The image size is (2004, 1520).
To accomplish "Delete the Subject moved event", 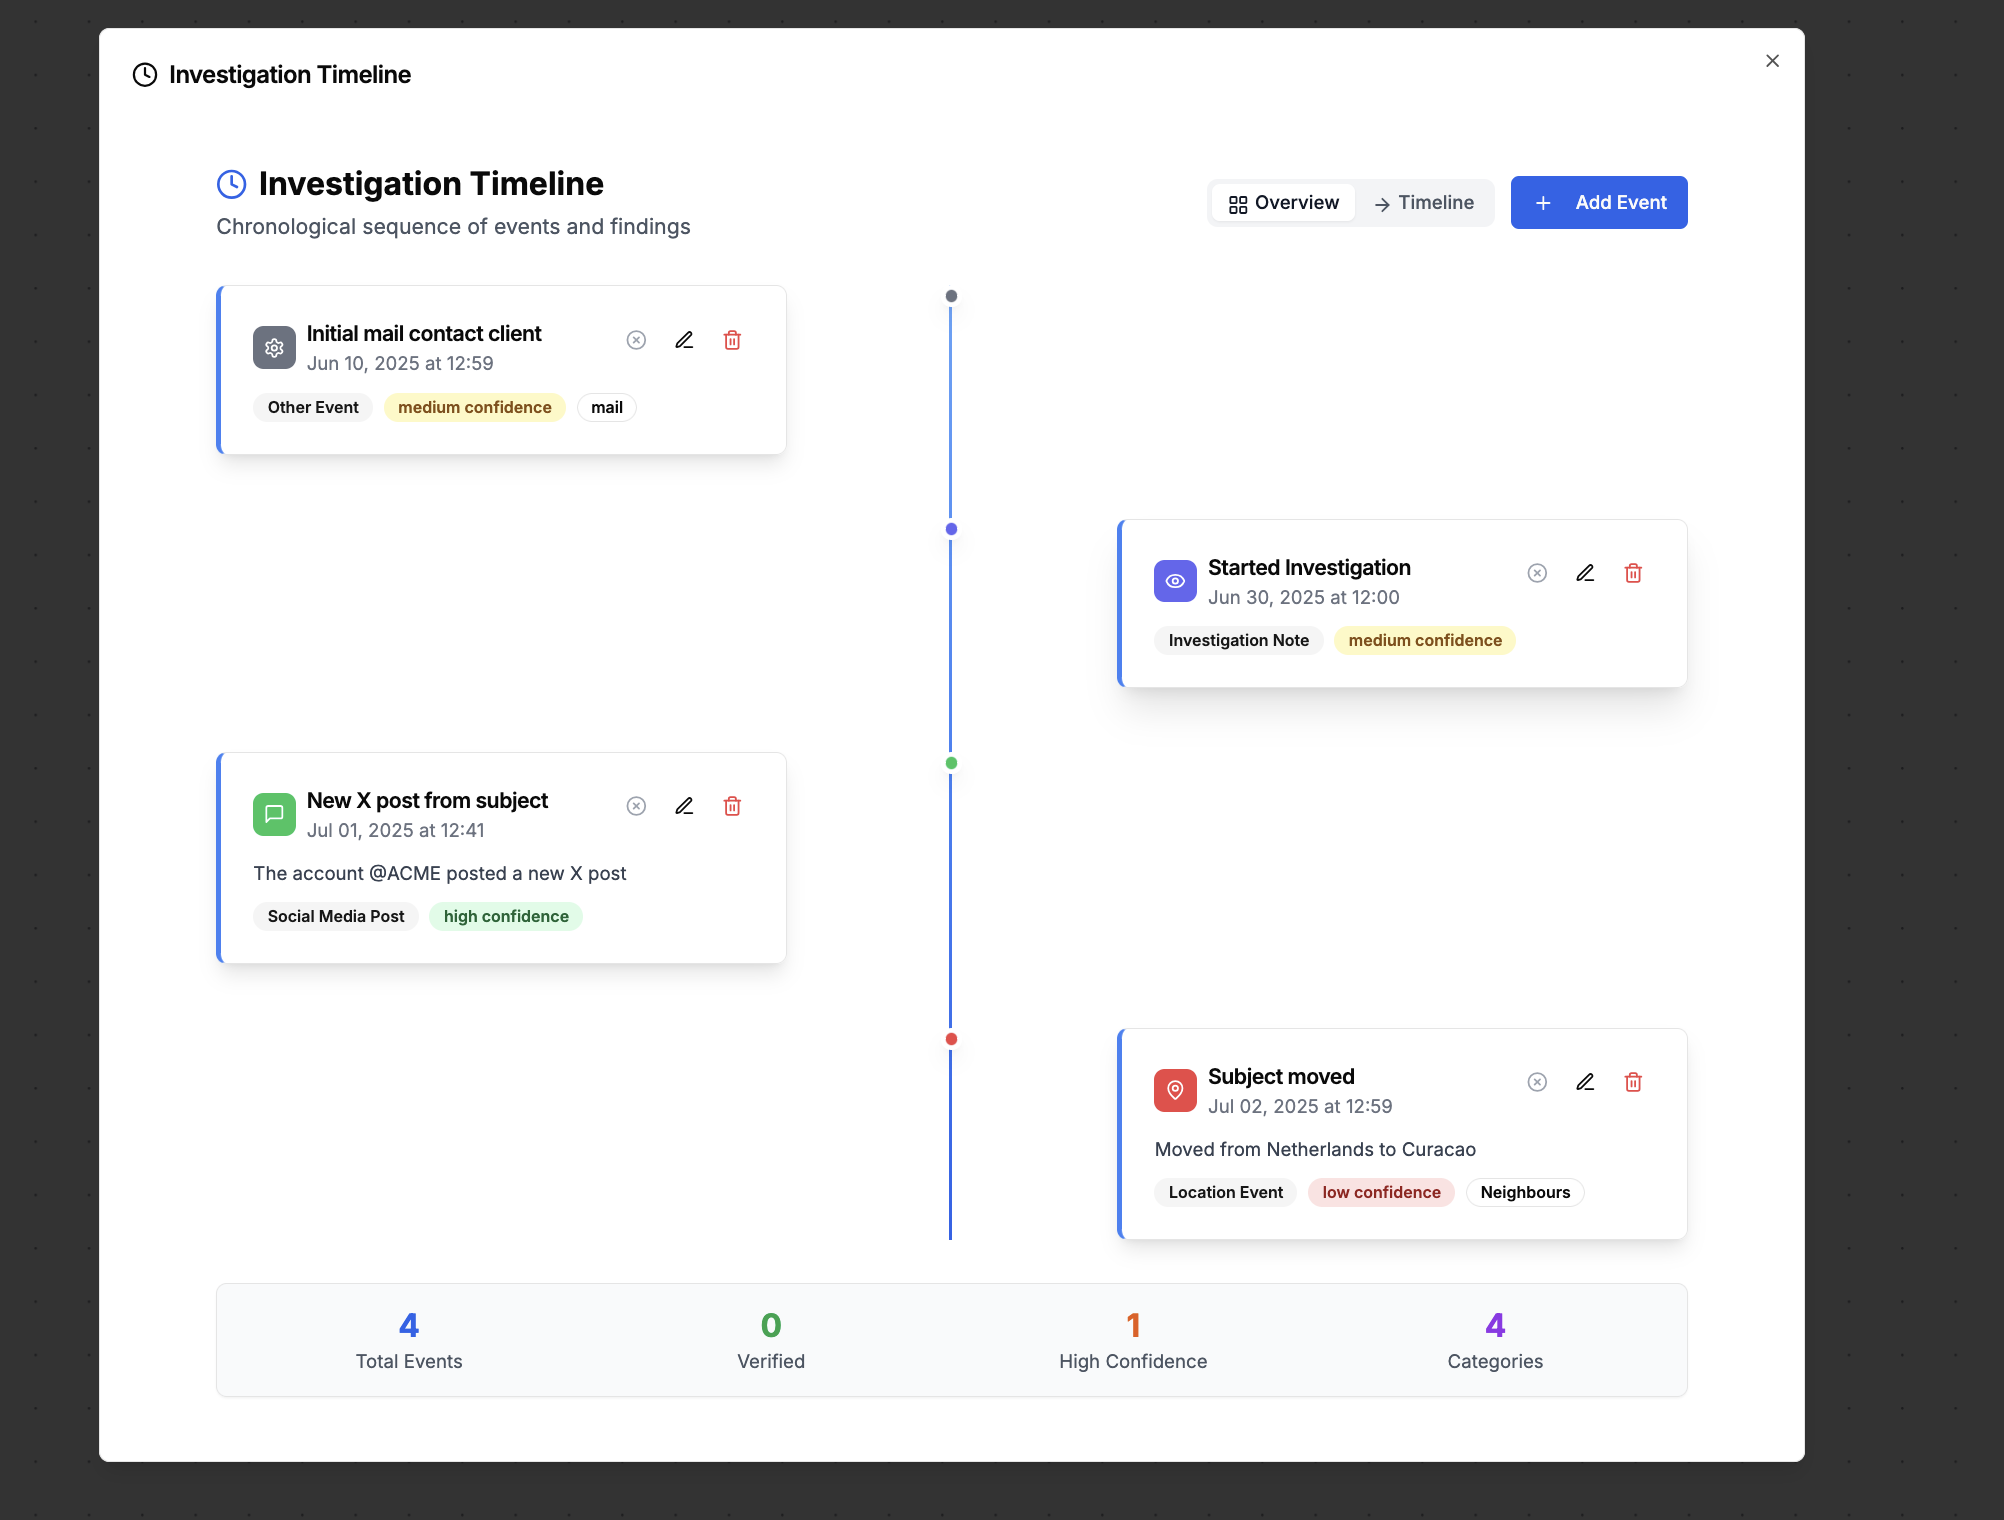I will [x=1633, y=1082].
